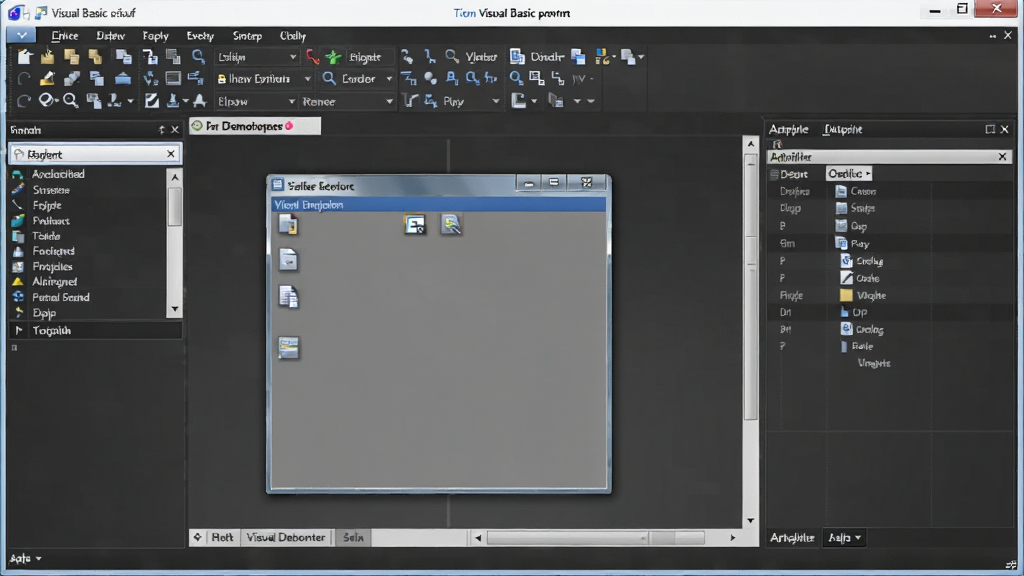Click the yellow triangle icon beside Alnirgned
This screenshot has width=1024, height=576.
18,281
